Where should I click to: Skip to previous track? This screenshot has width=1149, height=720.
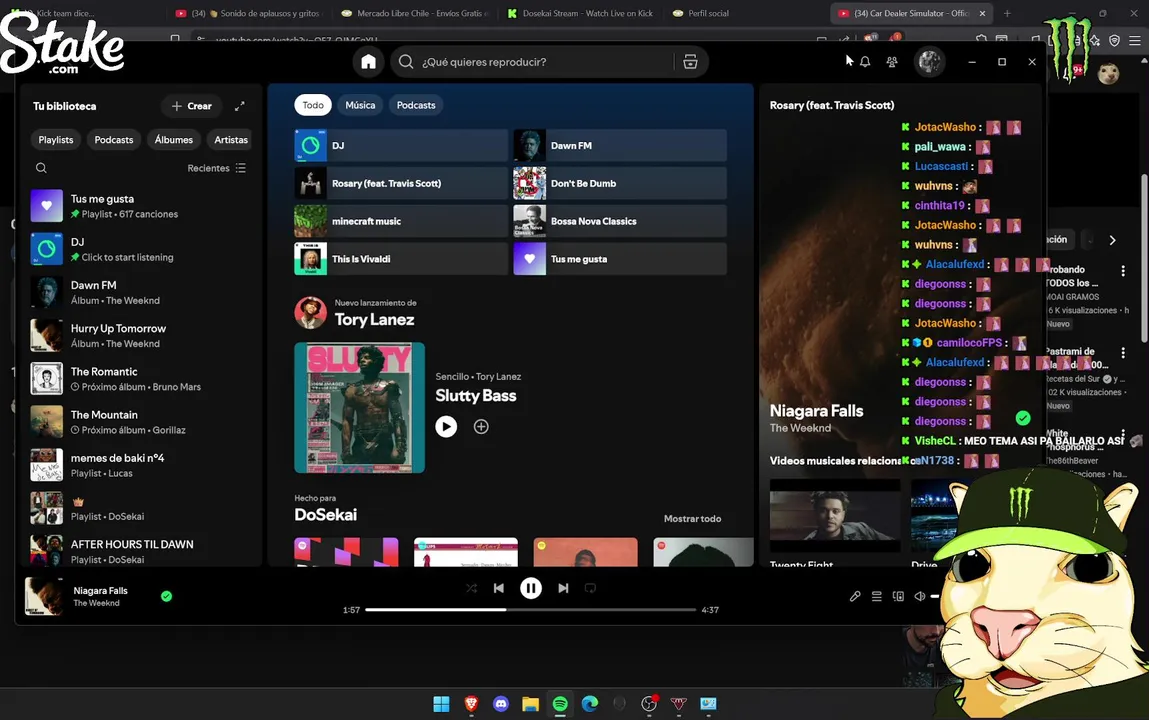pyautogui.click(x=499, y=588)
